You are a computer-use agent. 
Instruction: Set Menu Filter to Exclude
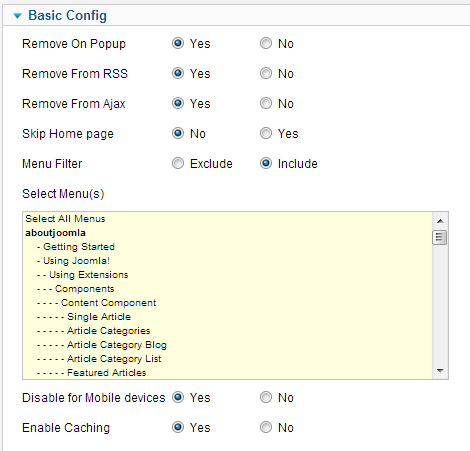[x=178, y=163]
